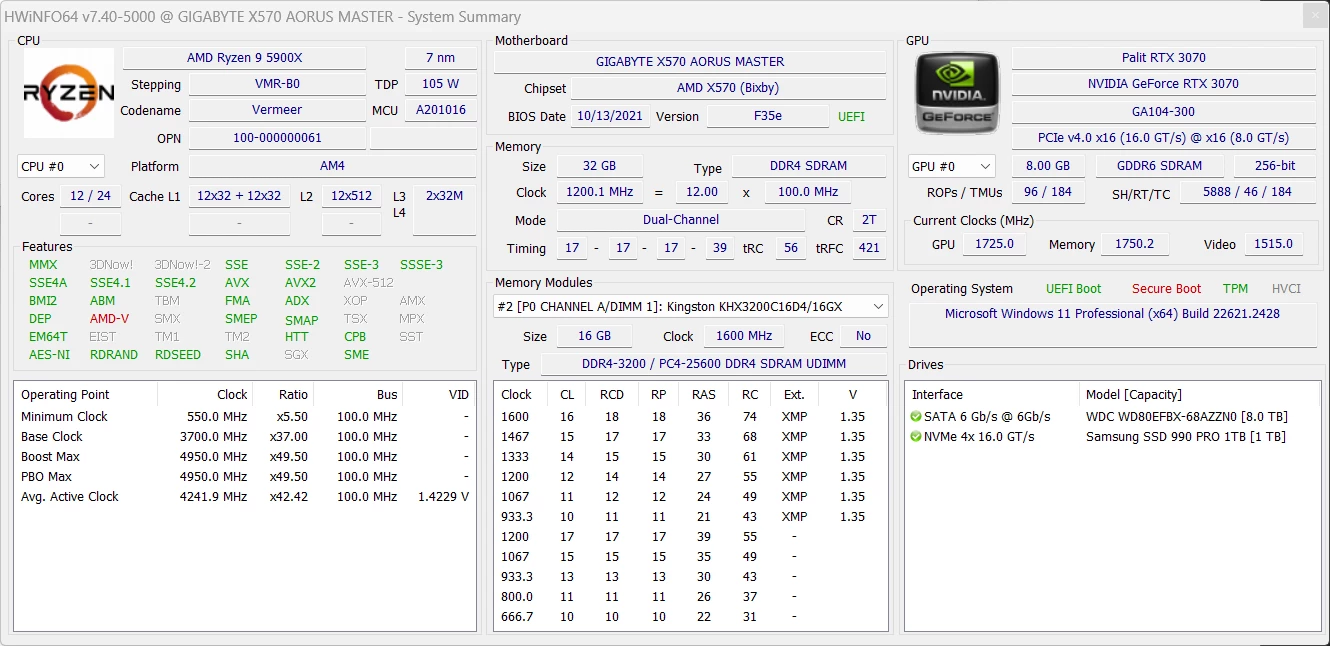Screen dimensions: 1330x646
Task: Click the 7 nm process field
Action: pyautogui.click(x=440, y=58)
